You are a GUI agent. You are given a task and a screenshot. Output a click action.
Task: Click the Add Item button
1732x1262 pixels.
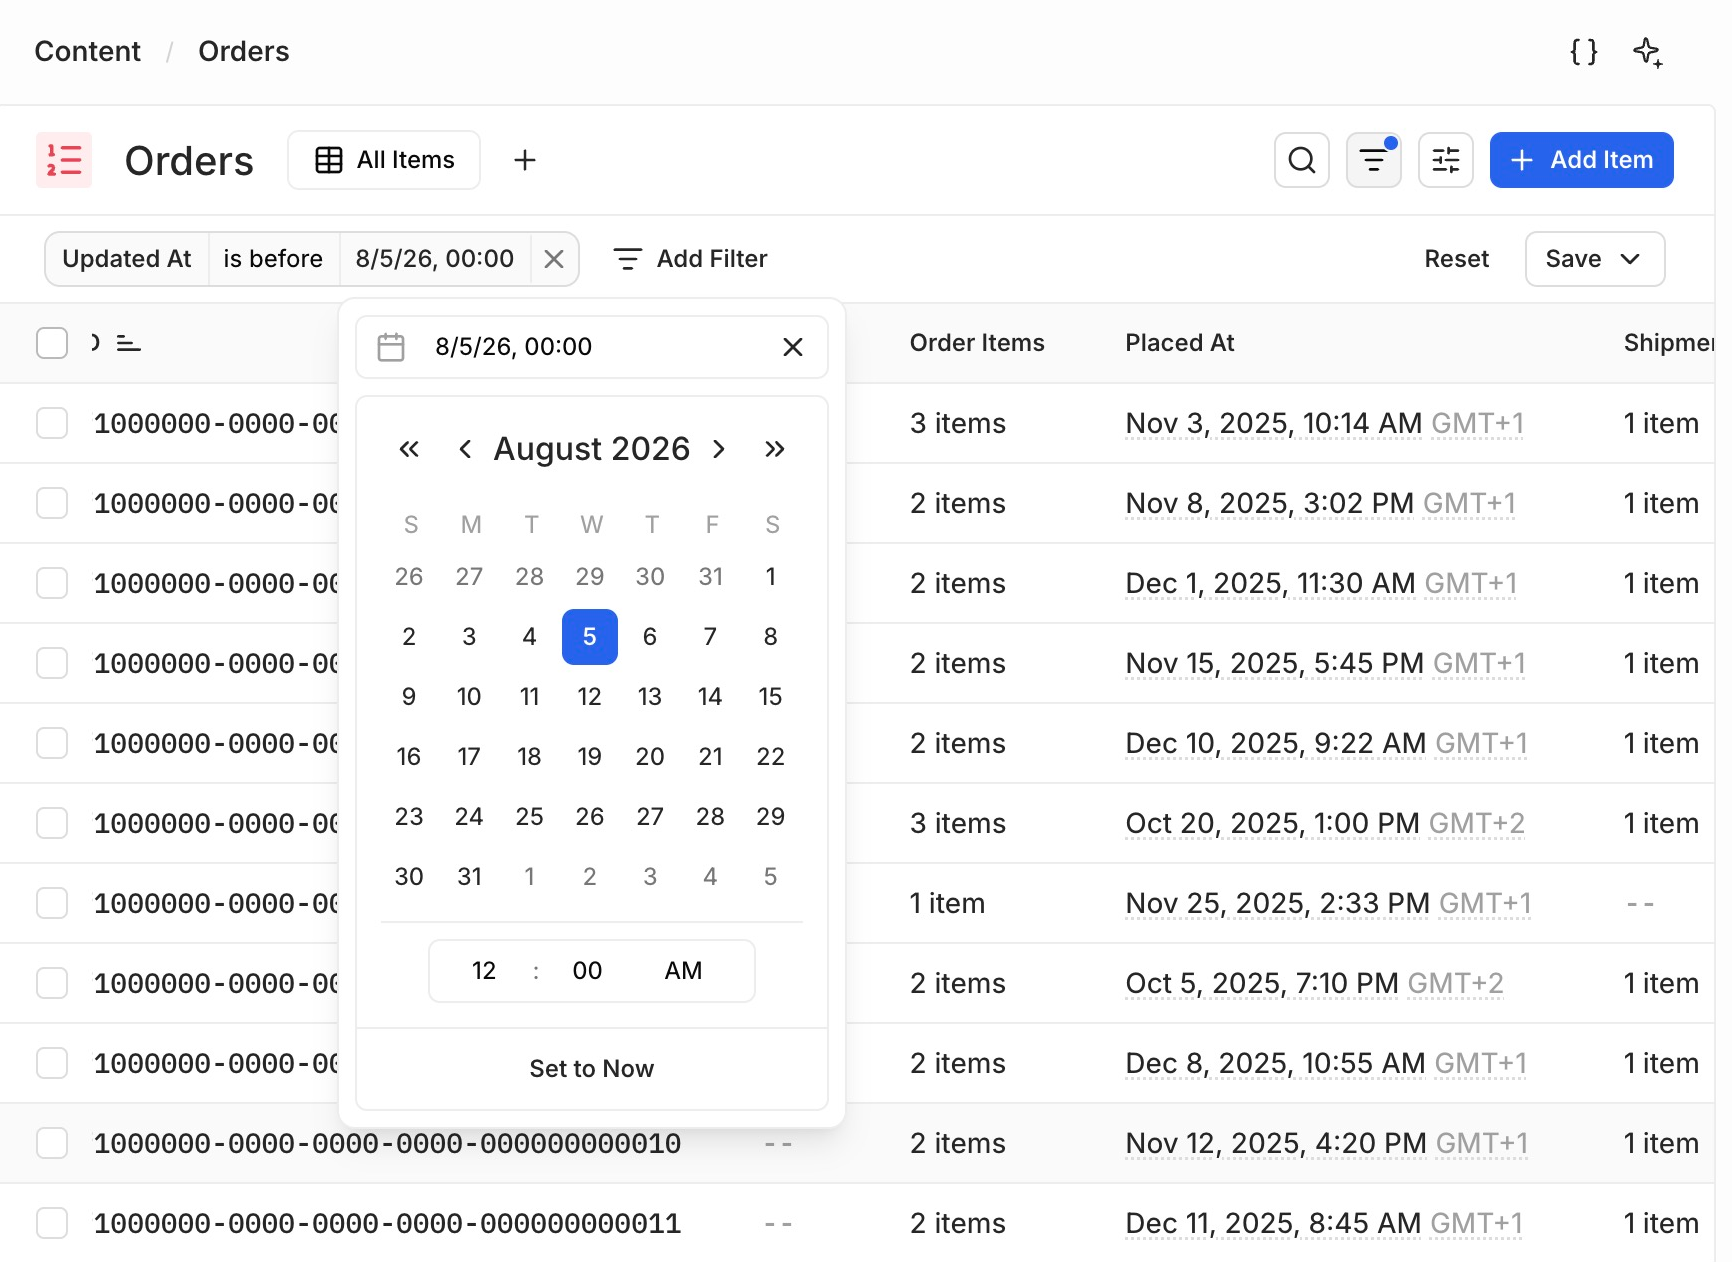pyautogui.click(x=1582, y=160)
